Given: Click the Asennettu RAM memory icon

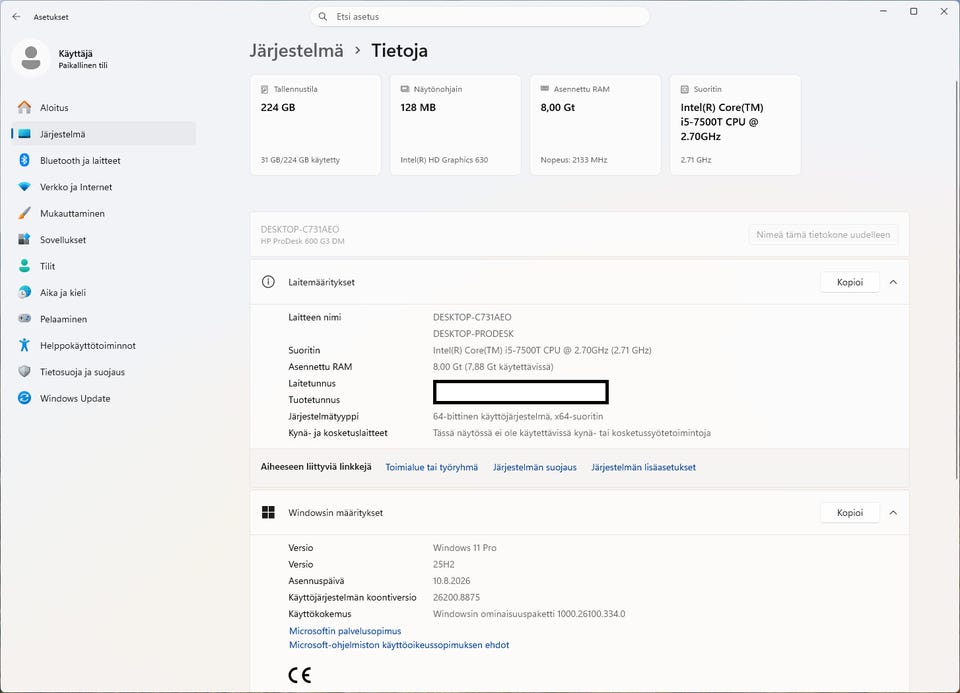Looking at the screenshot, I should coord(545,89).
